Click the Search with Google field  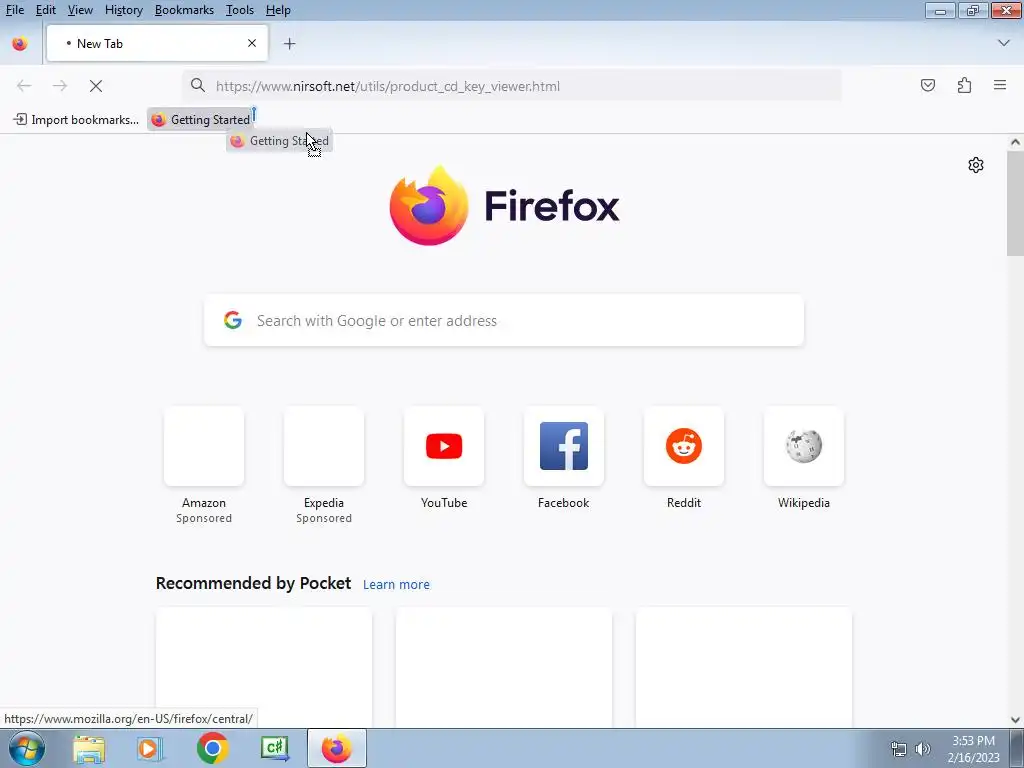tap(504, 321)
